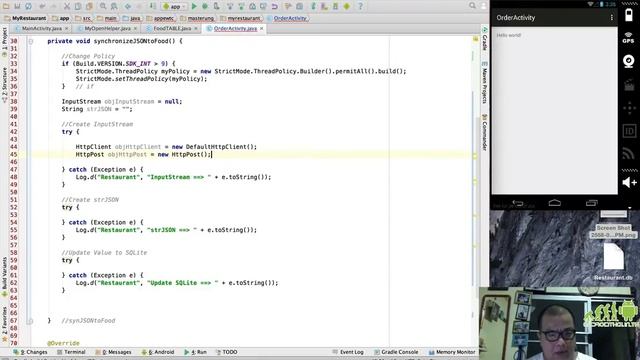This screenshot has width=640, height=360.
Task: Close the MainActivity.java tab
Action: pos(67,29)
